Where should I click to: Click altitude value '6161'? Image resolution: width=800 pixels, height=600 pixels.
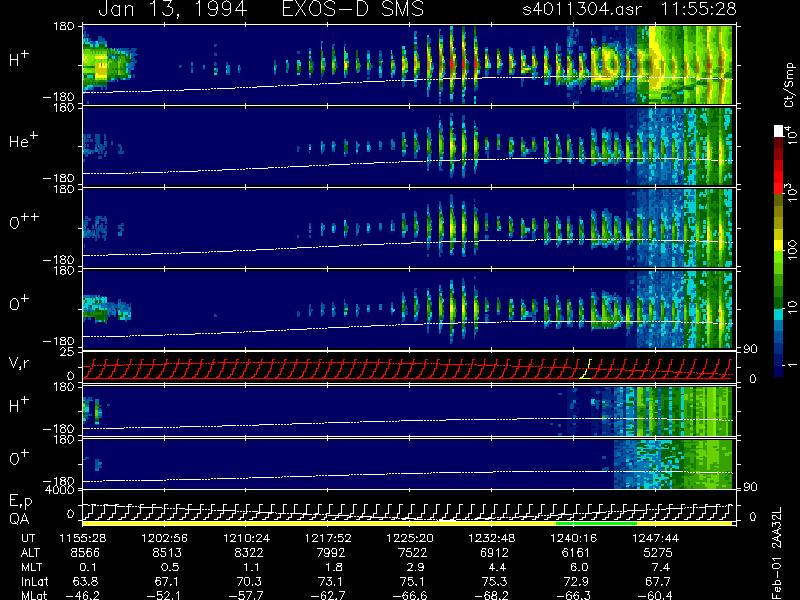click(x=576, y=553)
